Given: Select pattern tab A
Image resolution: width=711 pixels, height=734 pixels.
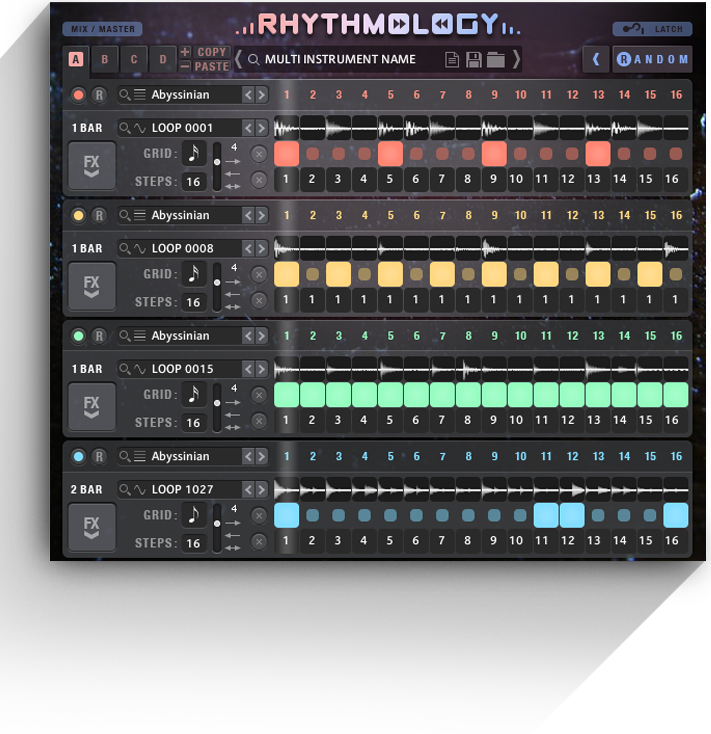Looking at the screenshot, I should [76, 59].
